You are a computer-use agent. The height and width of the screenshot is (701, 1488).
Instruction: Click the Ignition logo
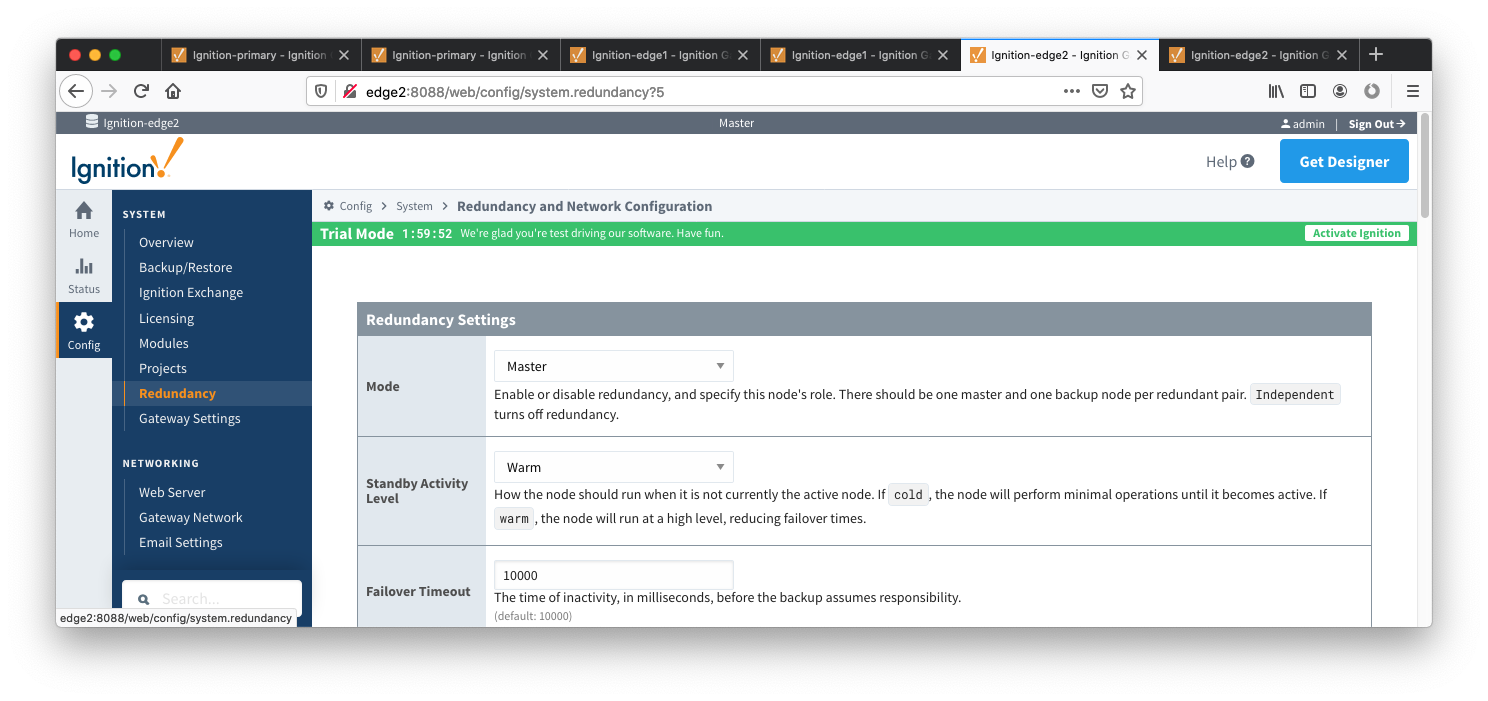click(127, 162)
